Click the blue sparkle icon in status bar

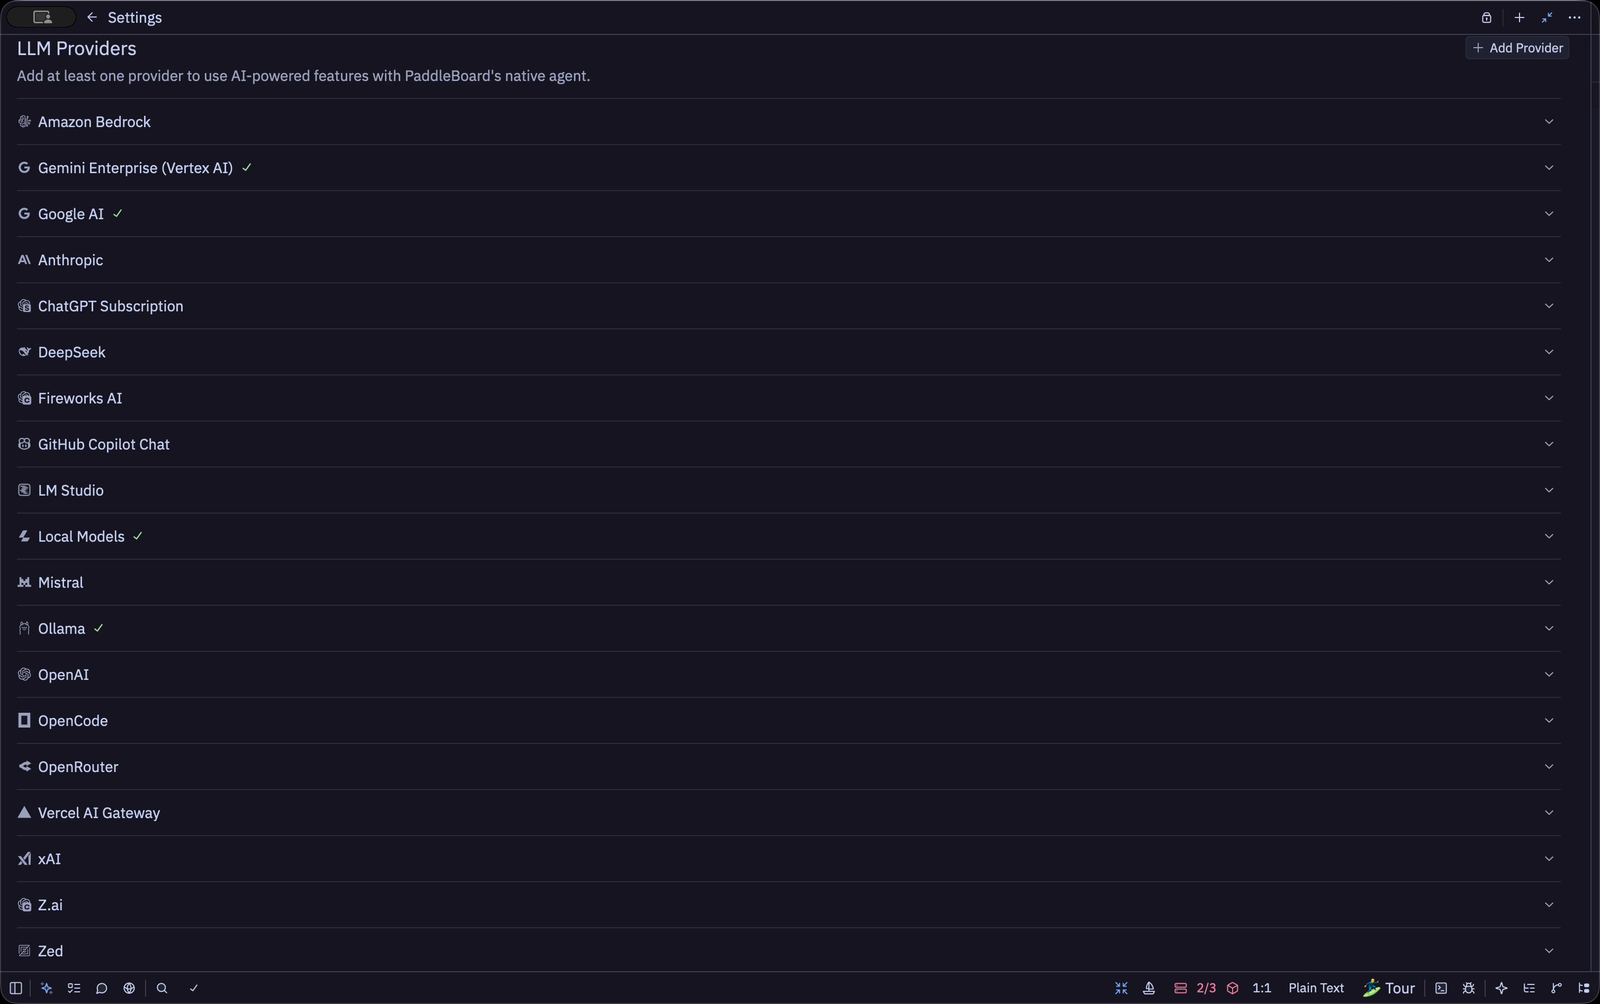pos(46,988)
